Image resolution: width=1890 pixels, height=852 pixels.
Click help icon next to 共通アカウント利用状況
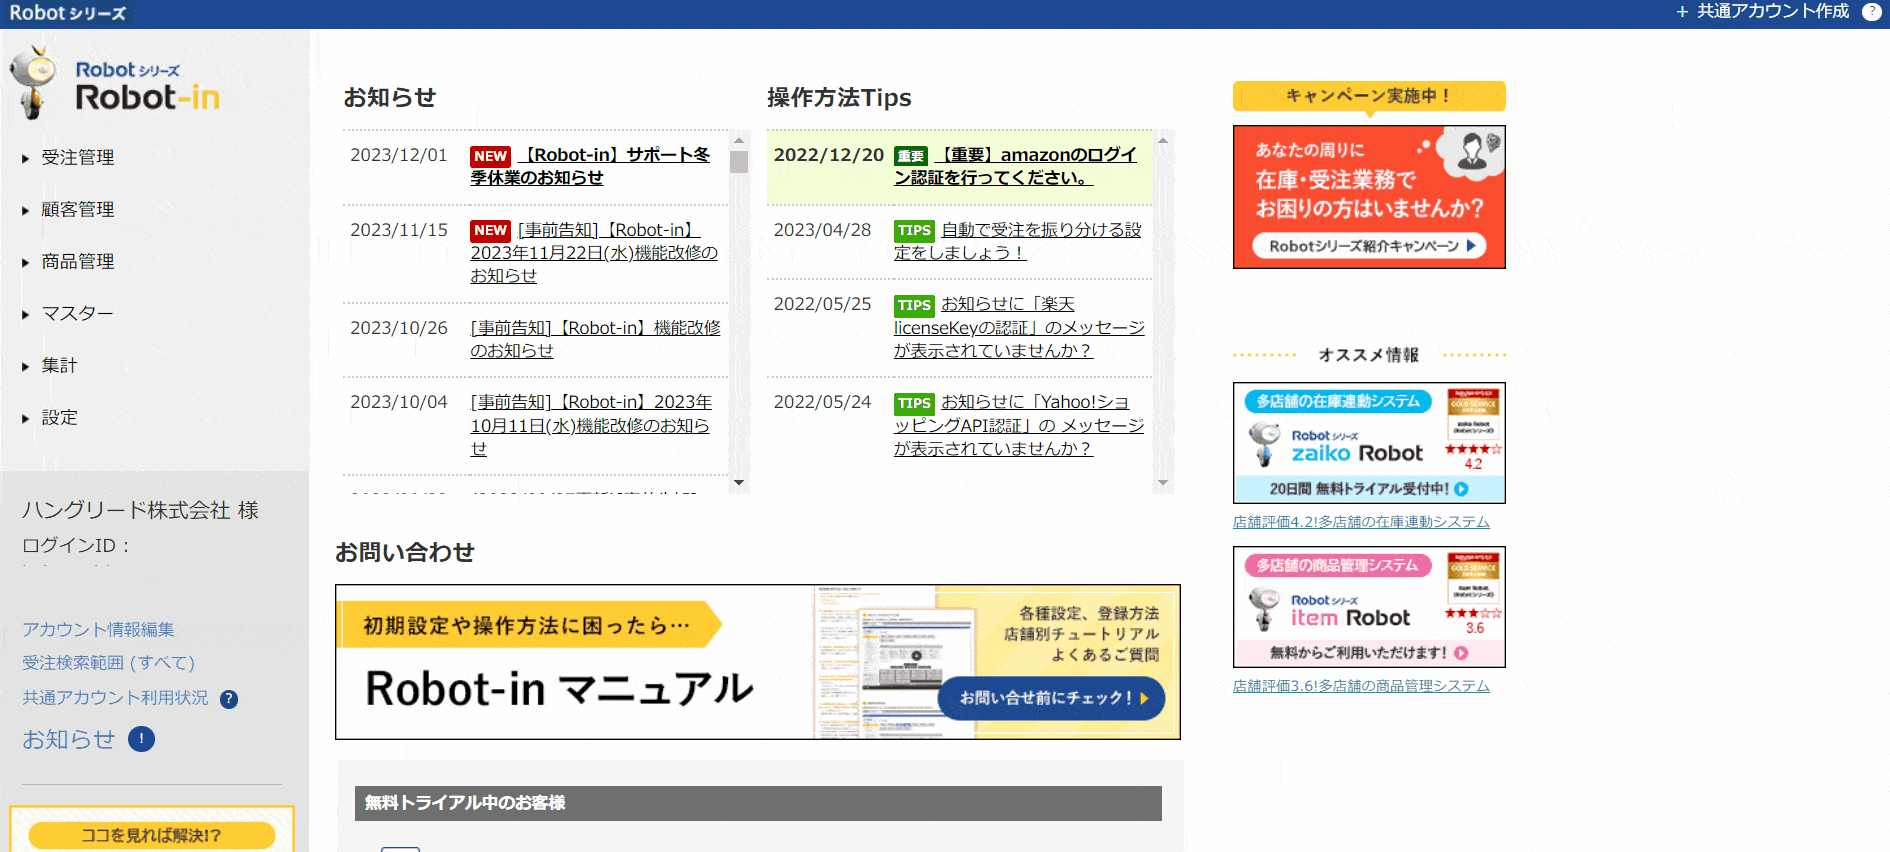(229, 699)
